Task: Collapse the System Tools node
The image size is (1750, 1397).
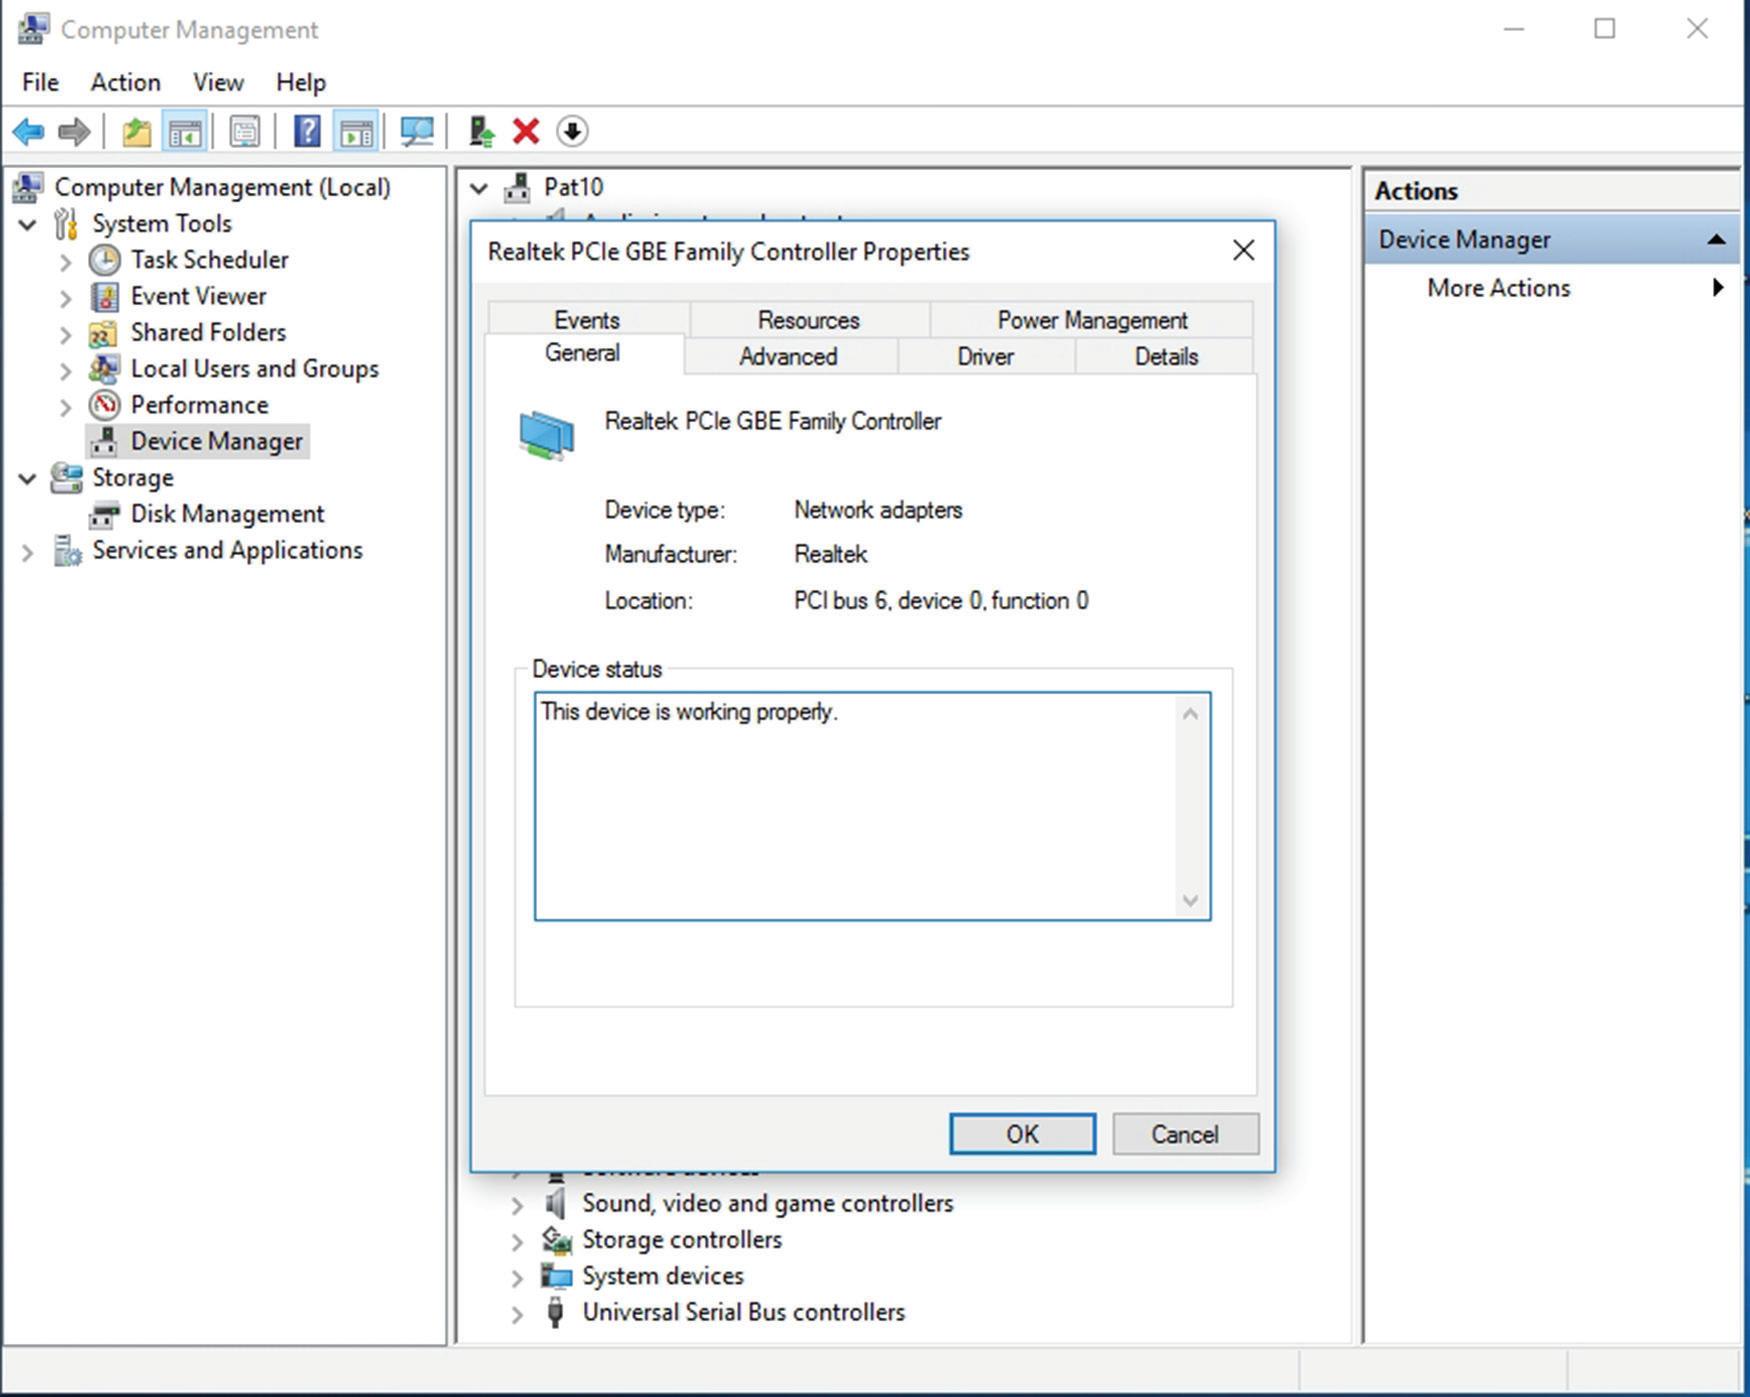Action: pyautogui.click(x=28, y=224)
